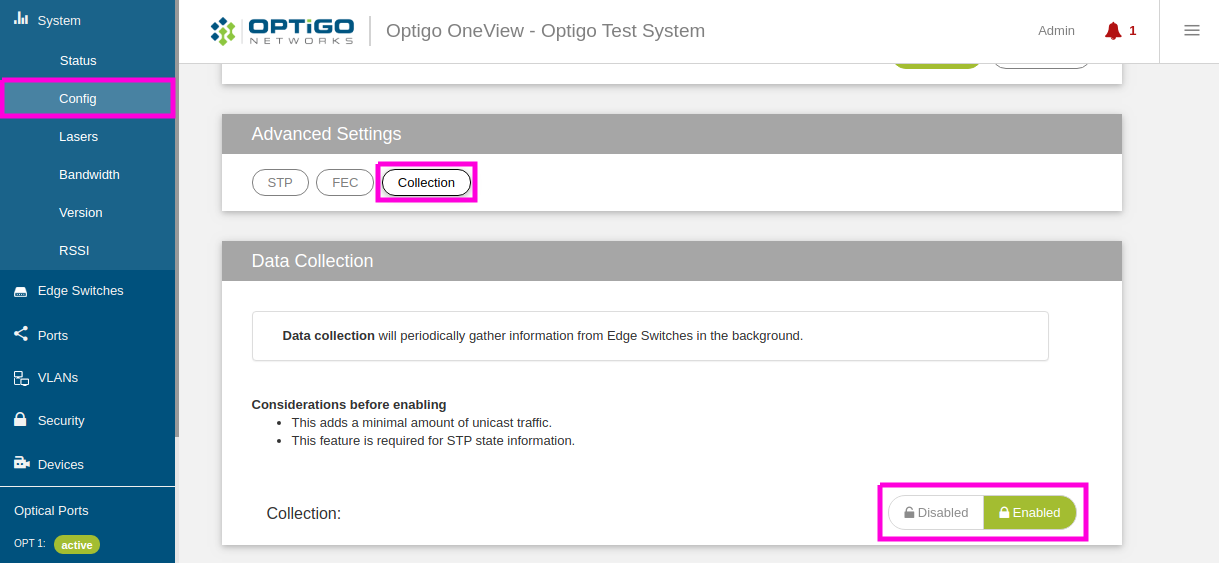Open the Lasers submenu page
Screen dimensions: 1219x563
78,137
